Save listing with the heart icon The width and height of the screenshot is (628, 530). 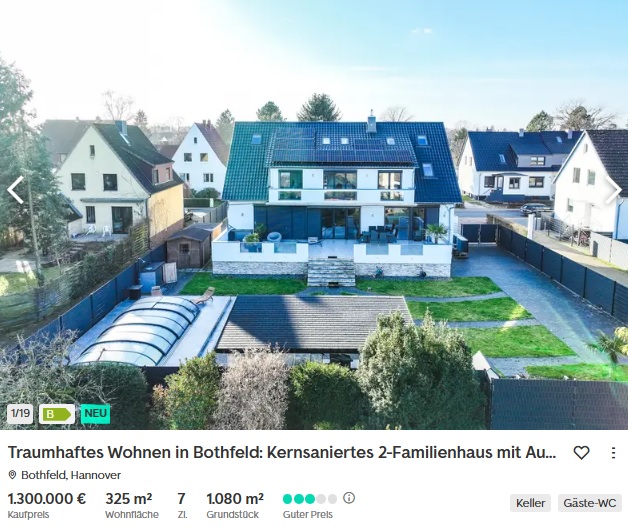click(x=581, y=453)
